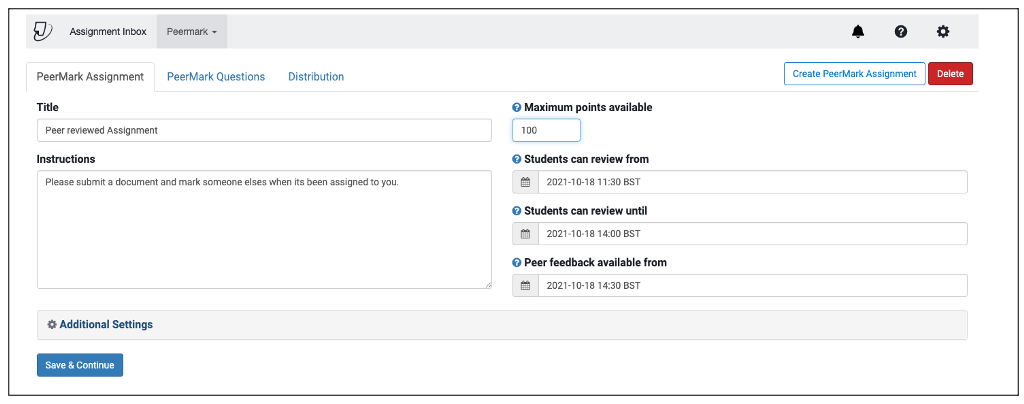The image size is (1024, 404).
Task: Click help icon beside Students can review from
Action: tap(517, 159)
